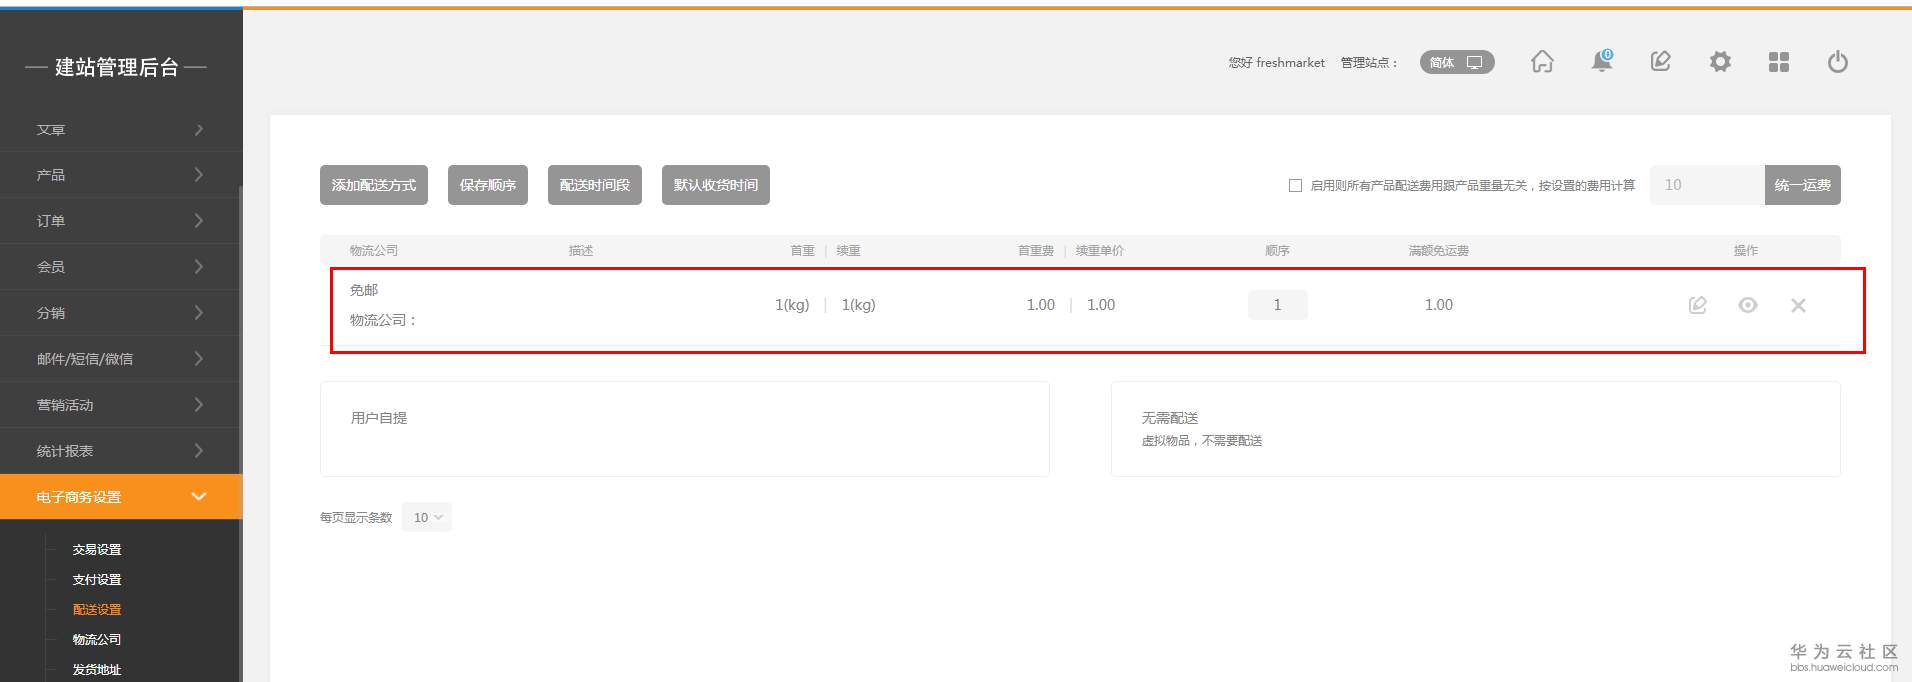This screenshot has width=1912, height=682.
Task: Expand the 产品 sidebar menu
Action: pos(120,175)
